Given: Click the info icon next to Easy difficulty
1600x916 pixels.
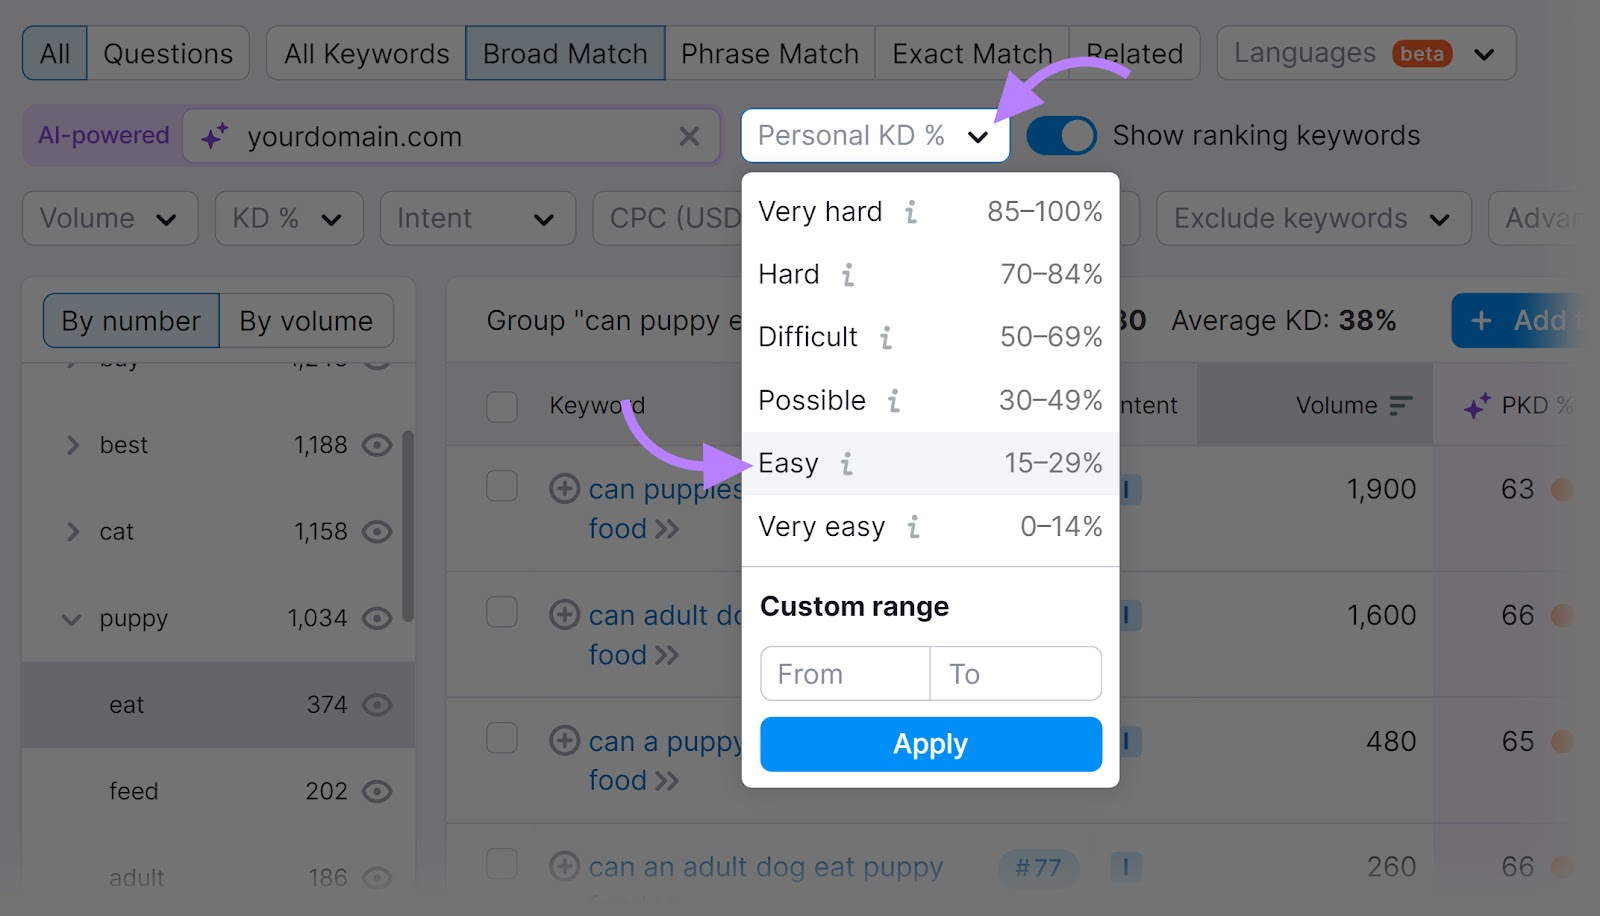Looking at the screenshot, I should 847,464.
